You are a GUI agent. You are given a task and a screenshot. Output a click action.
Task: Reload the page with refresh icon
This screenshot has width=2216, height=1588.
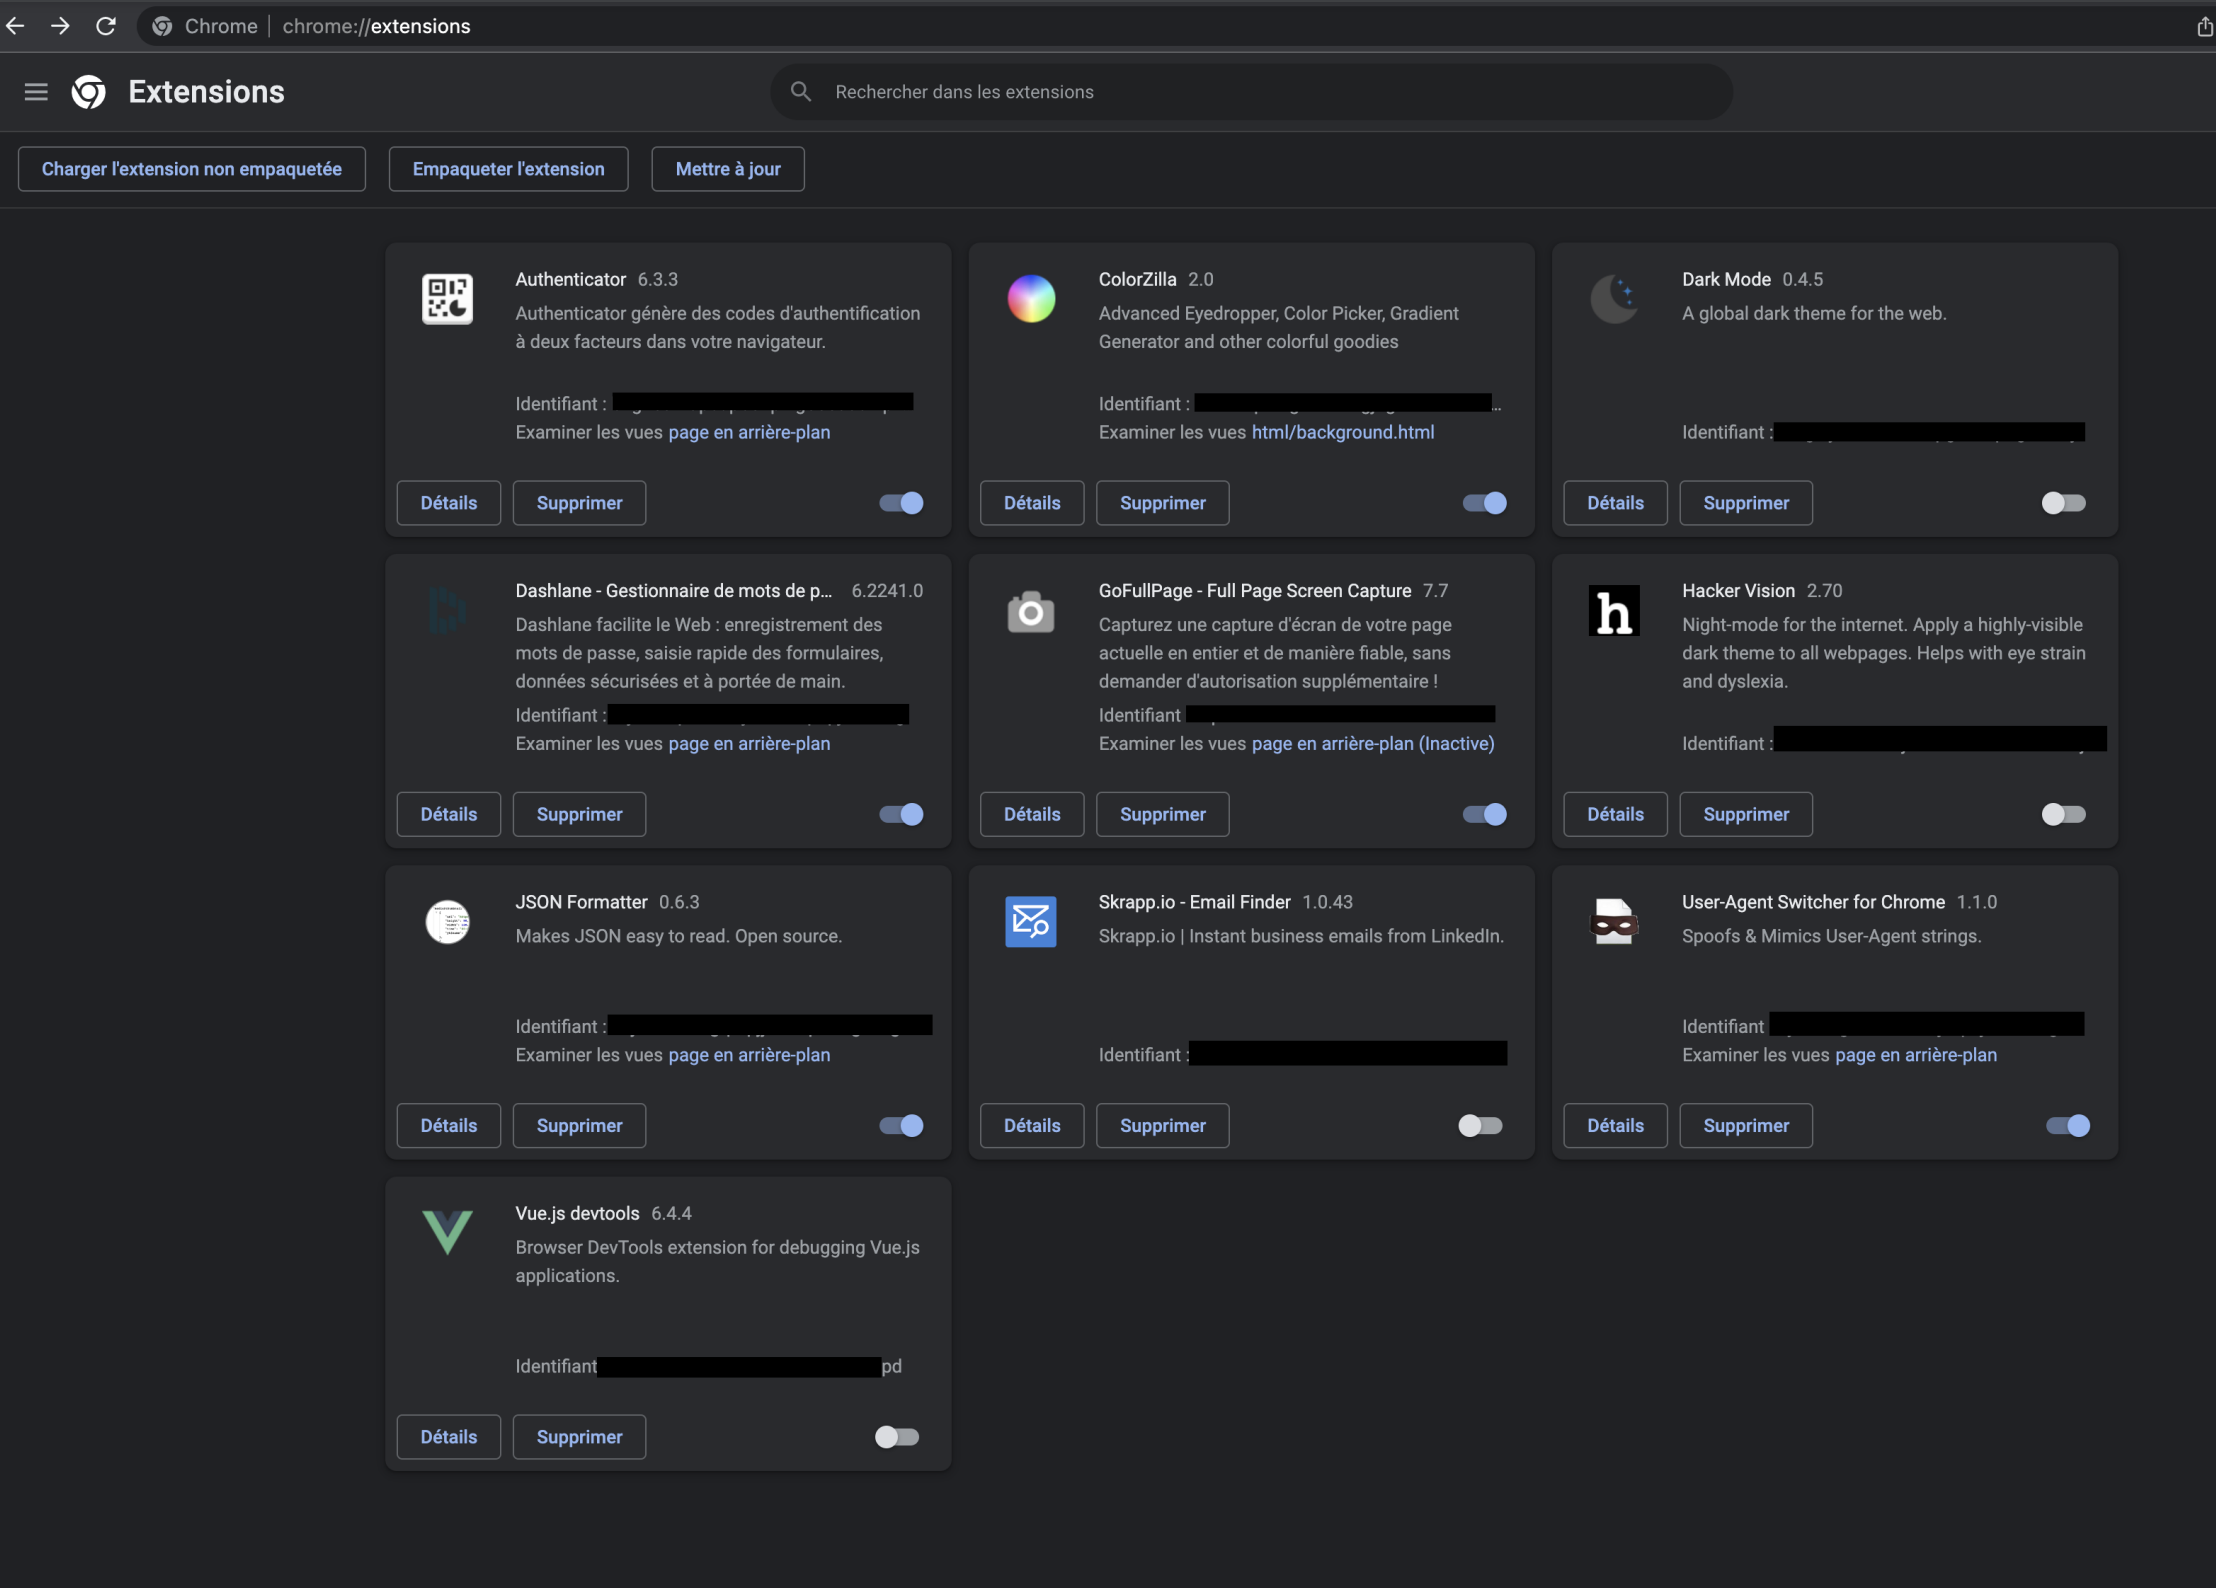coord(105,26)
